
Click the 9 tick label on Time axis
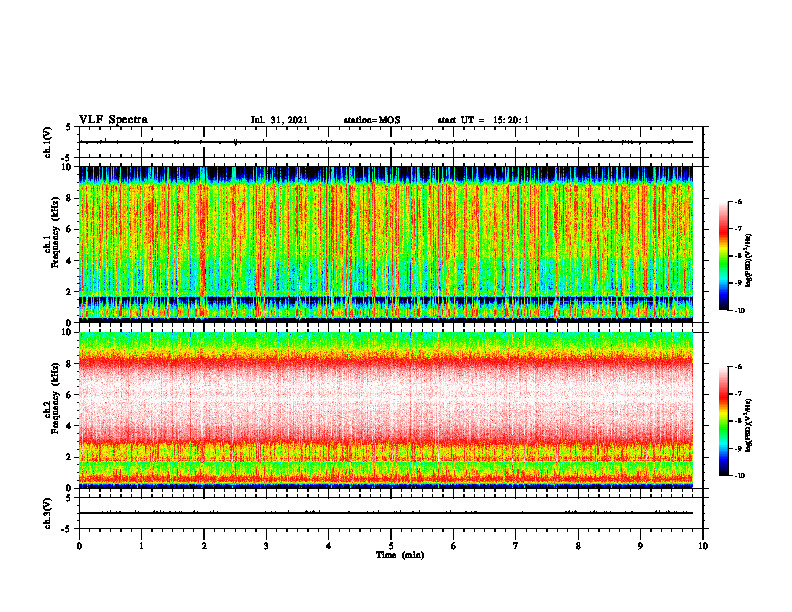coord(640,546)
